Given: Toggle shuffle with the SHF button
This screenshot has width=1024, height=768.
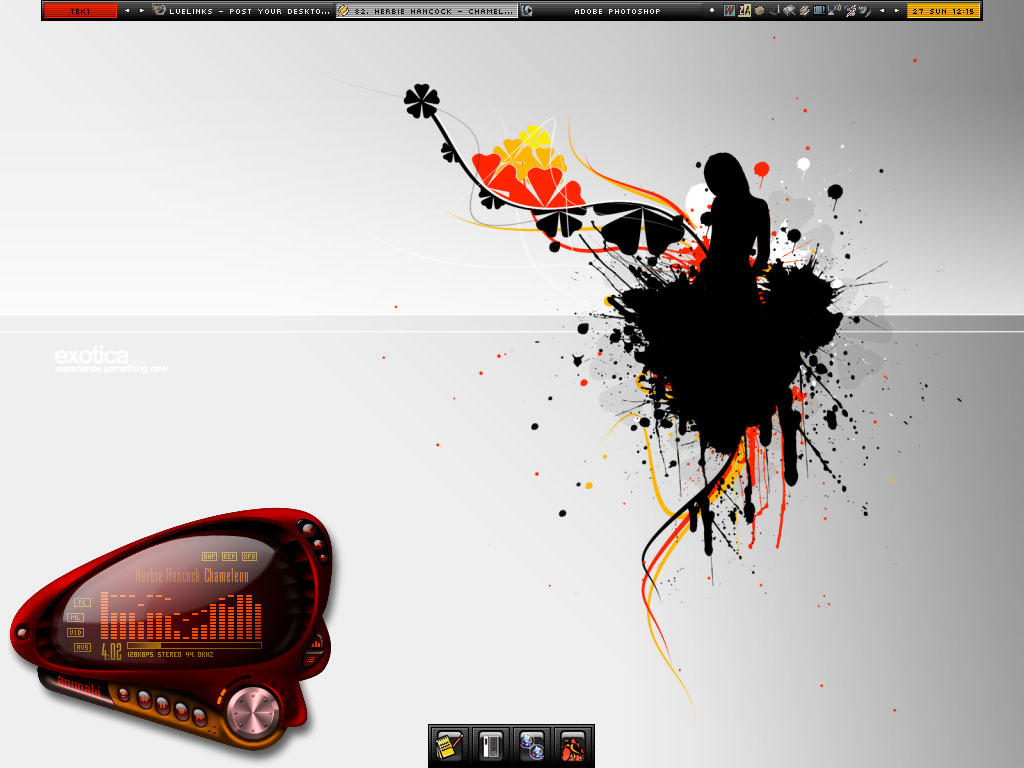Looking at the screenshot, I should [209, 556].
